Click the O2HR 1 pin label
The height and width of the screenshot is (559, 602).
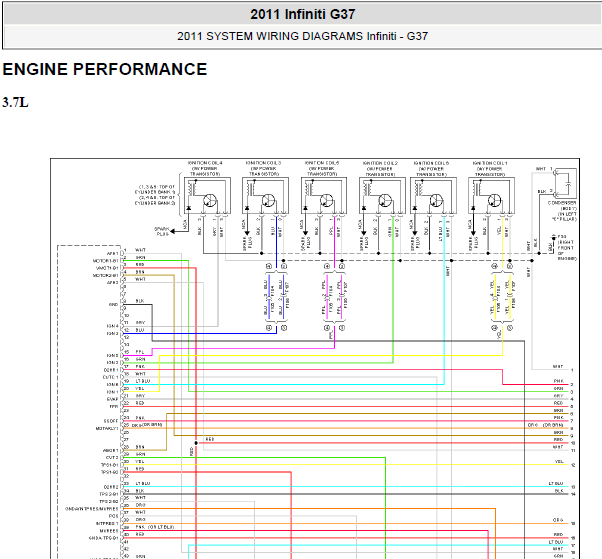[111, 370]
